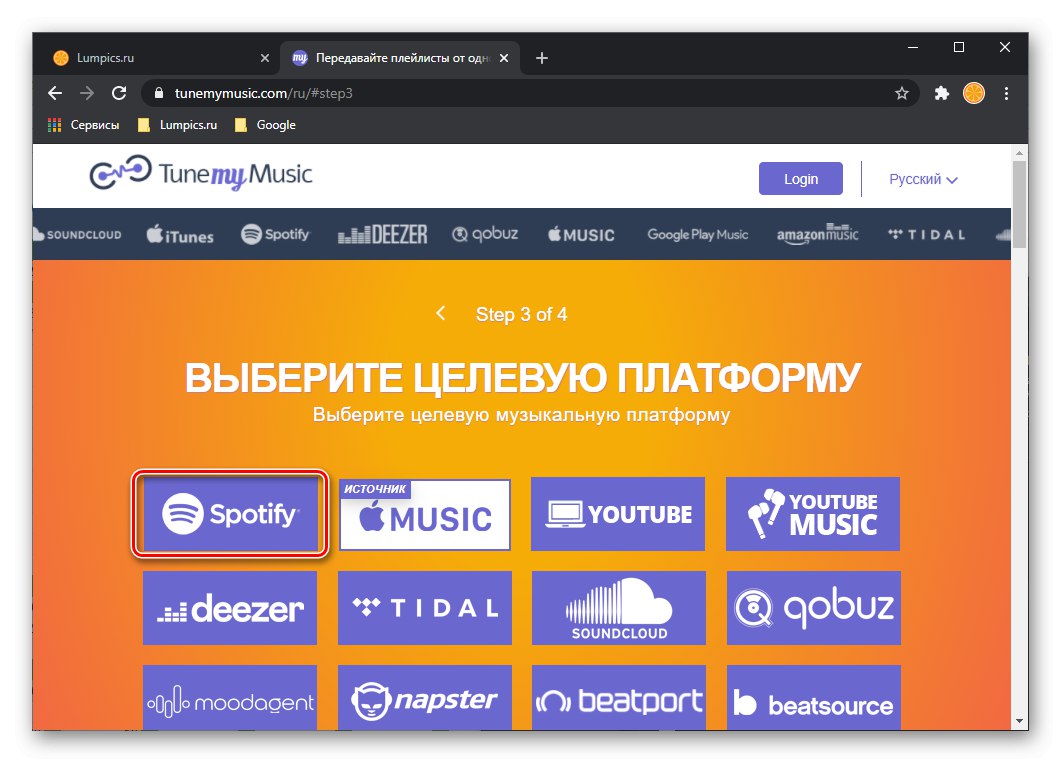Bookmark this page with the star

[901, 93]
